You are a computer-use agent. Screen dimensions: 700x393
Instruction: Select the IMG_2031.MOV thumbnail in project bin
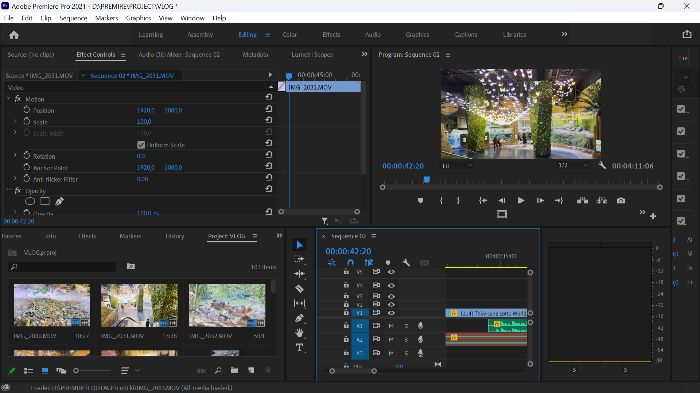point(139,305)
